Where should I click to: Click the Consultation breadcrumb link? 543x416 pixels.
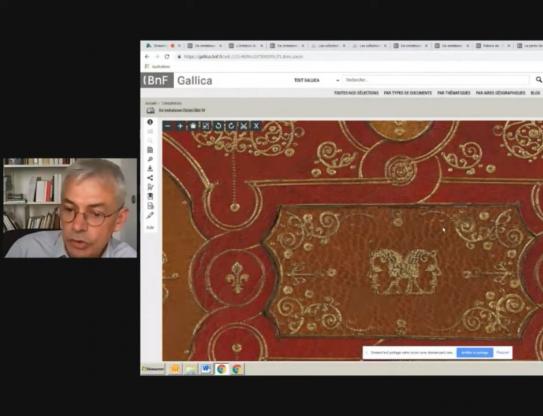[171, 103]
